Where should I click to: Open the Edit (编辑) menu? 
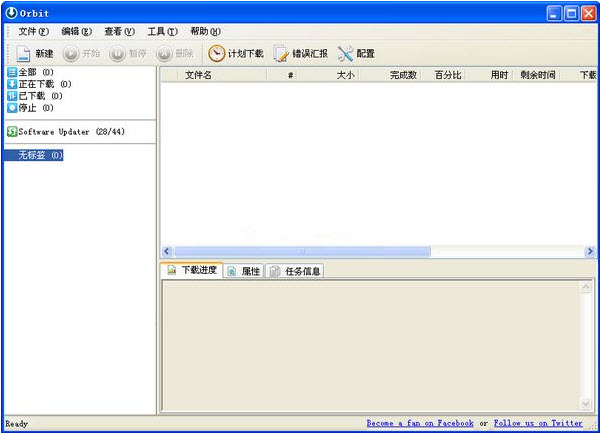point(77,31)
